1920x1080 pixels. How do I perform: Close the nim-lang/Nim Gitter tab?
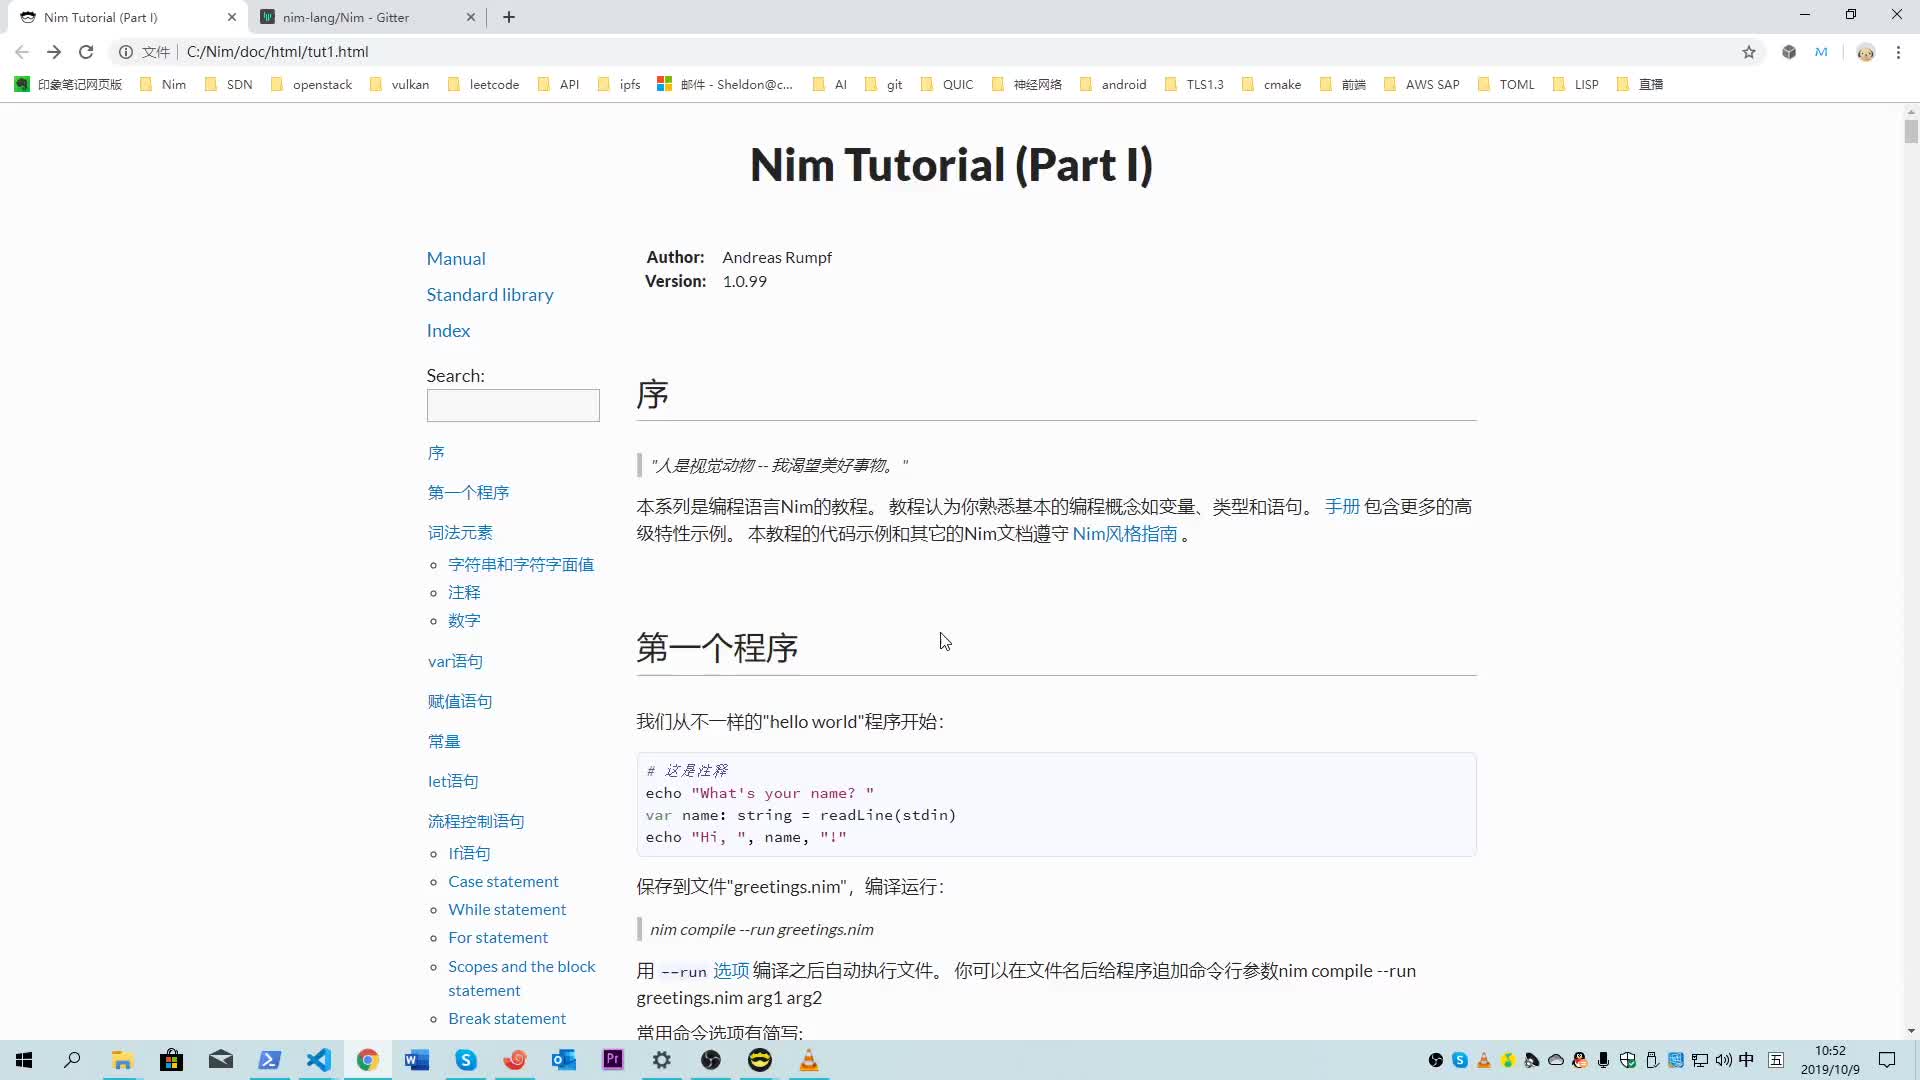point(471,17)
